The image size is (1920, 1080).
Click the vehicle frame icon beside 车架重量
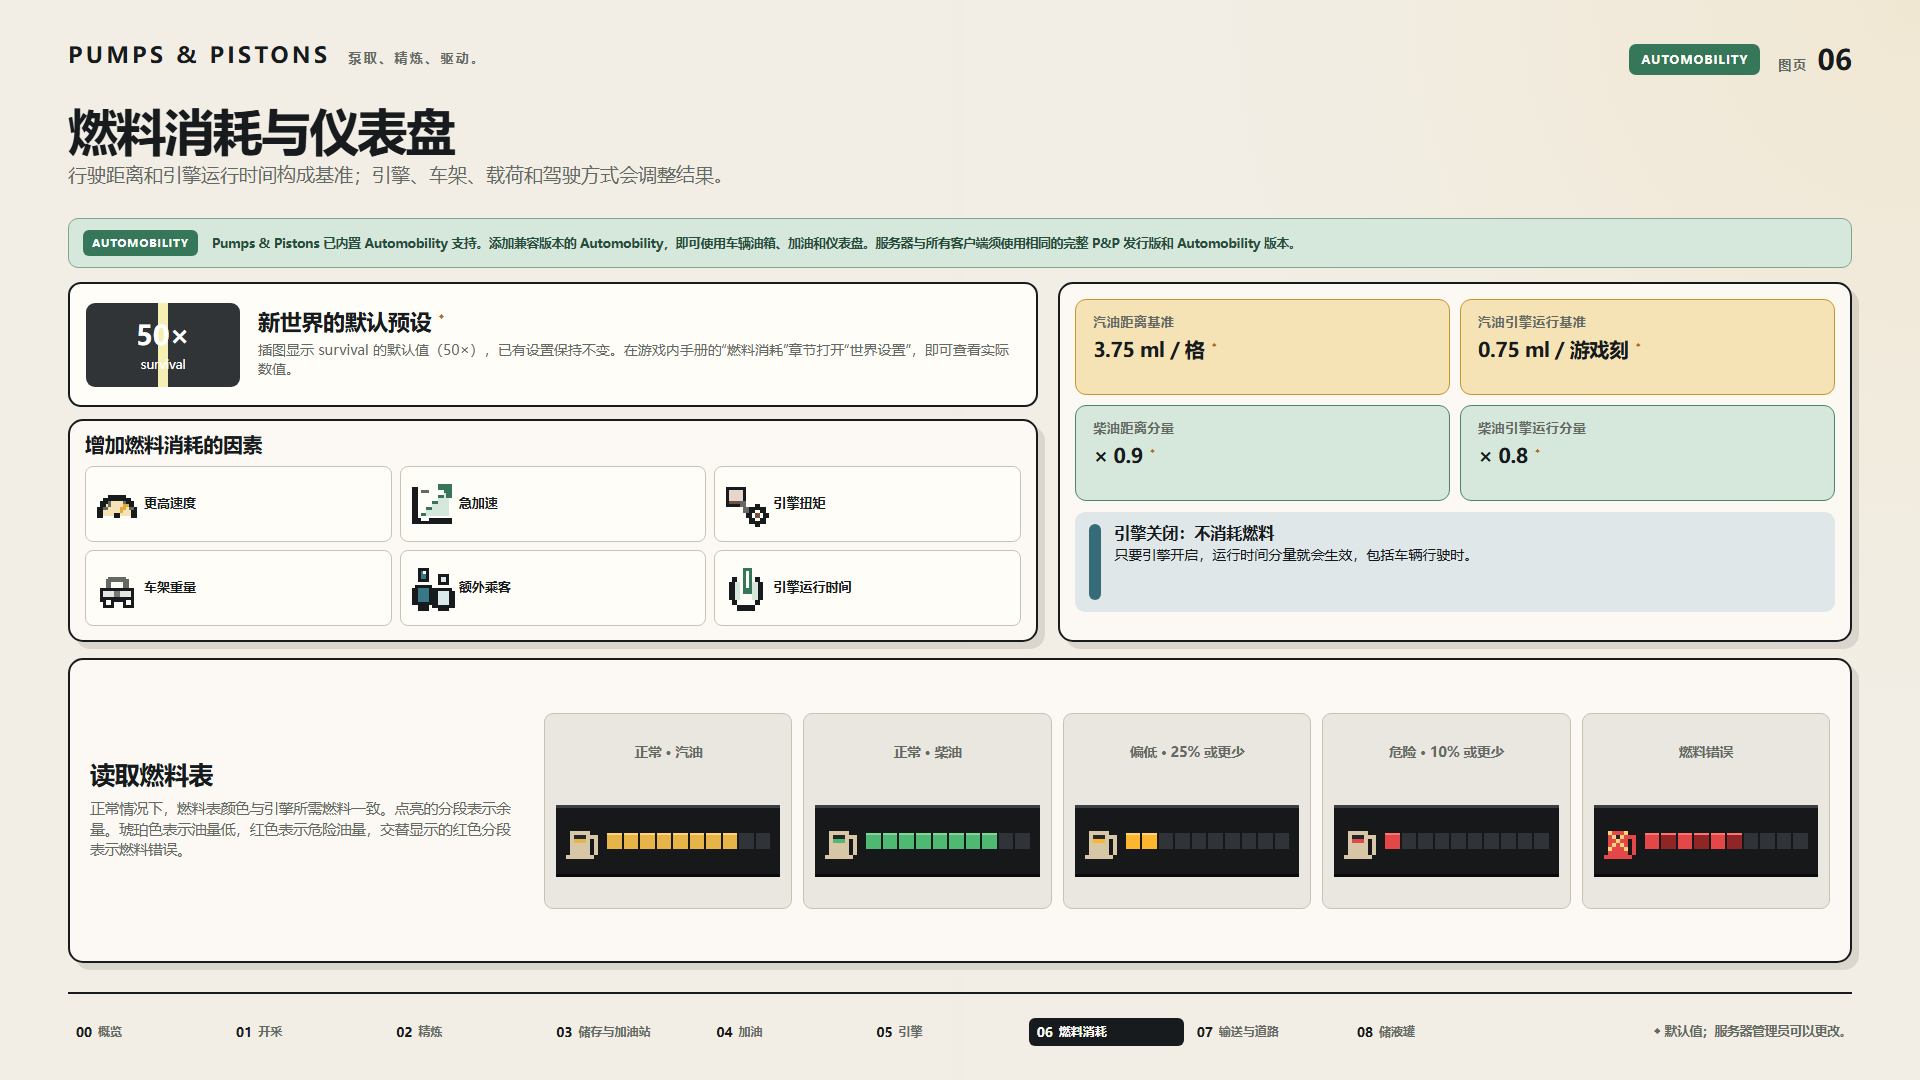point(117,591)
